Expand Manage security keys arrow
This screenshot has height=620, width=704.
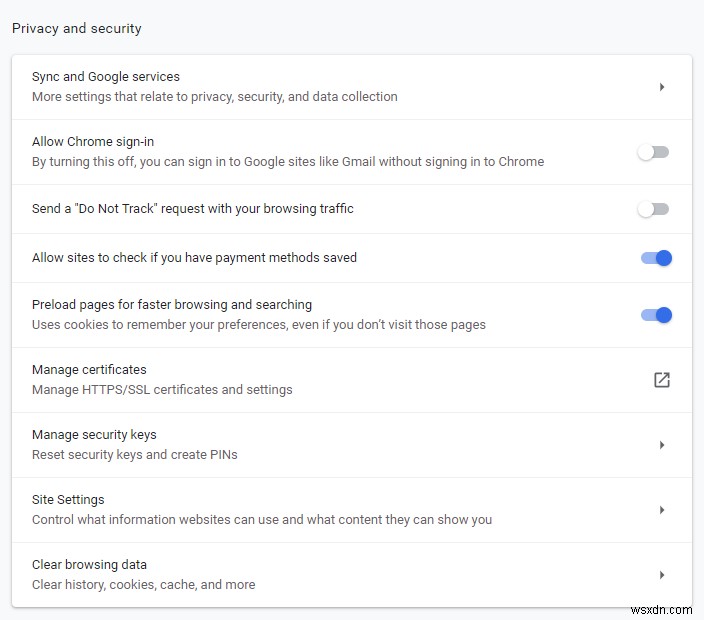point(662,445)
